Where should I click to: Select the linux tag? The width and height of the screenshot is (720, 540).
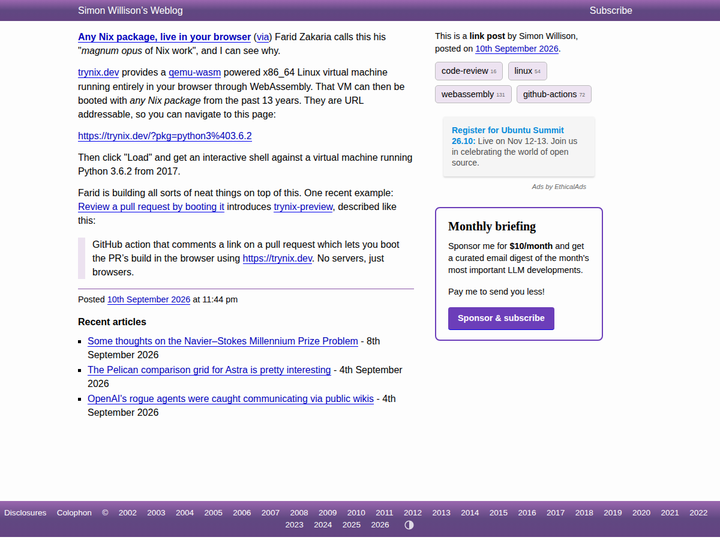(x=527, y=71)
